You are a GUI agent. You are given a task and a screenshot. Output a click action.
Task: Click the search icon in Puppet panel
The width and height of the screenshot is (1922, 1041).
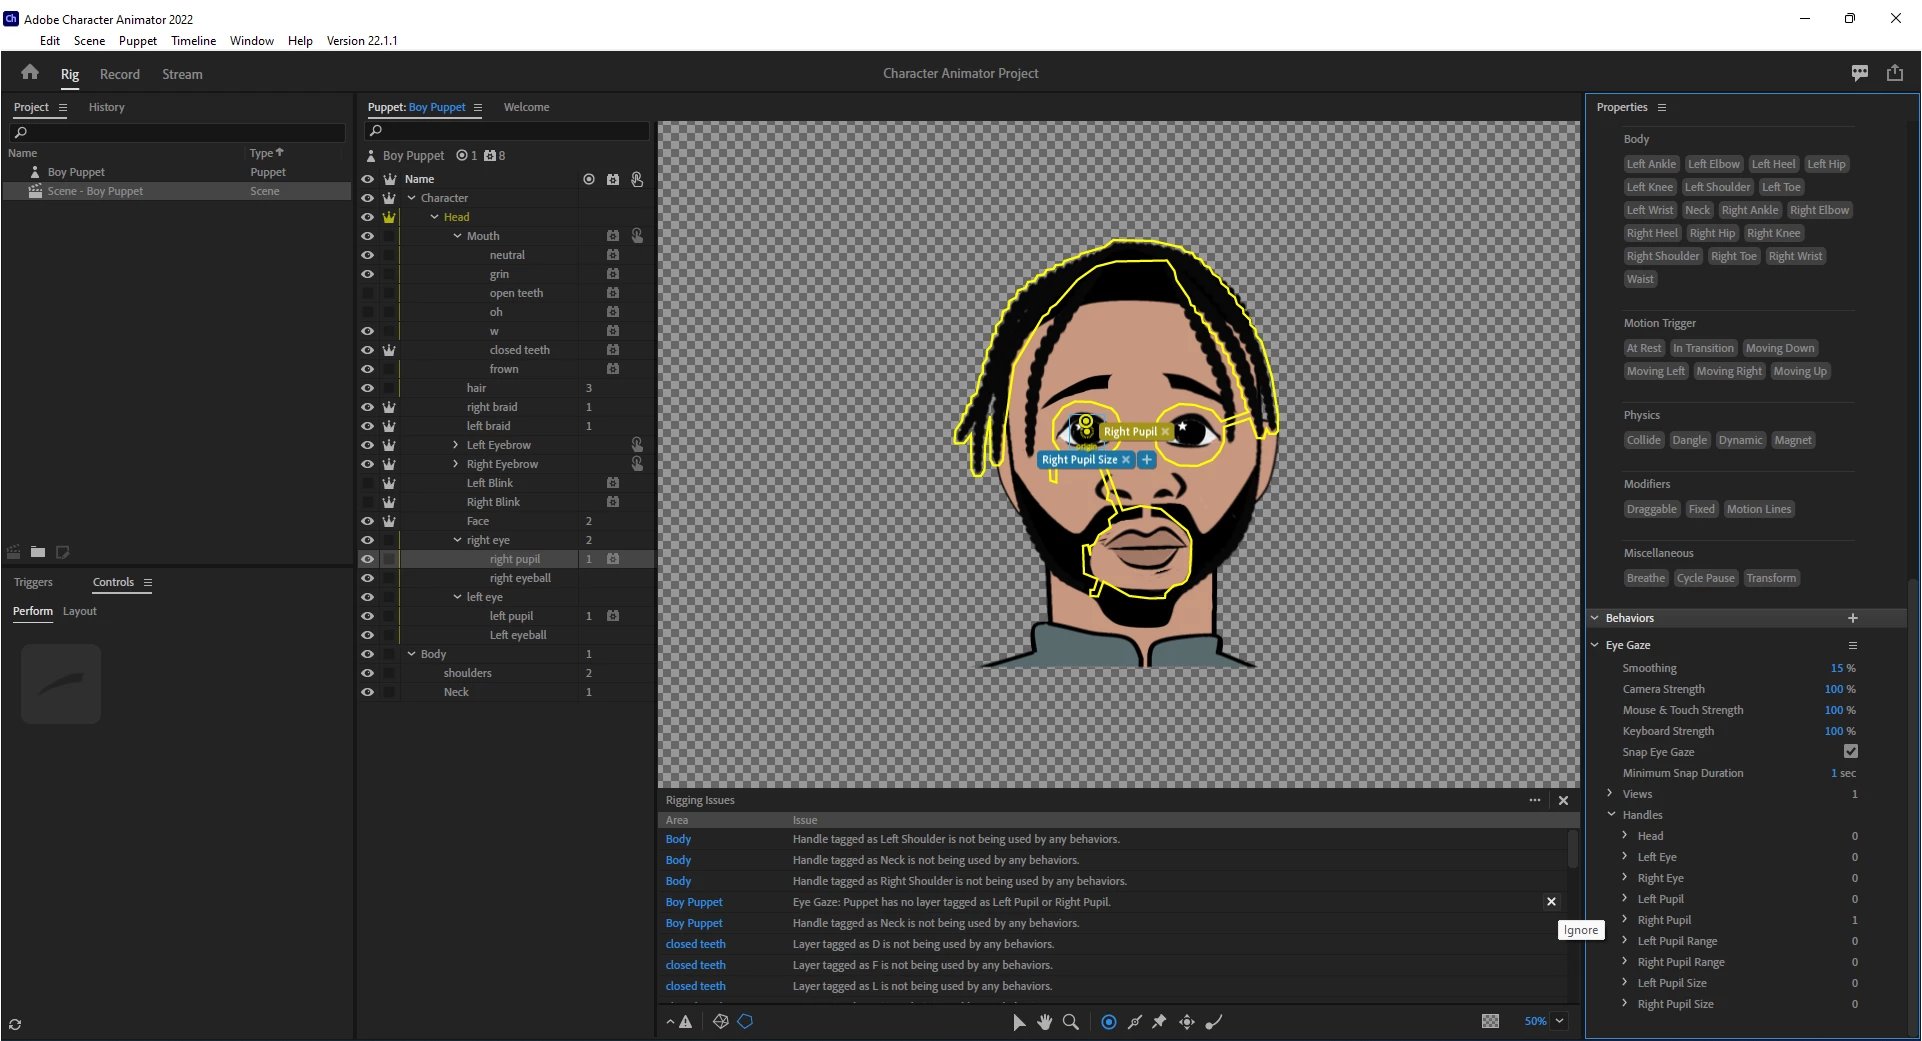pyautogui.click(x=376, y=131)
